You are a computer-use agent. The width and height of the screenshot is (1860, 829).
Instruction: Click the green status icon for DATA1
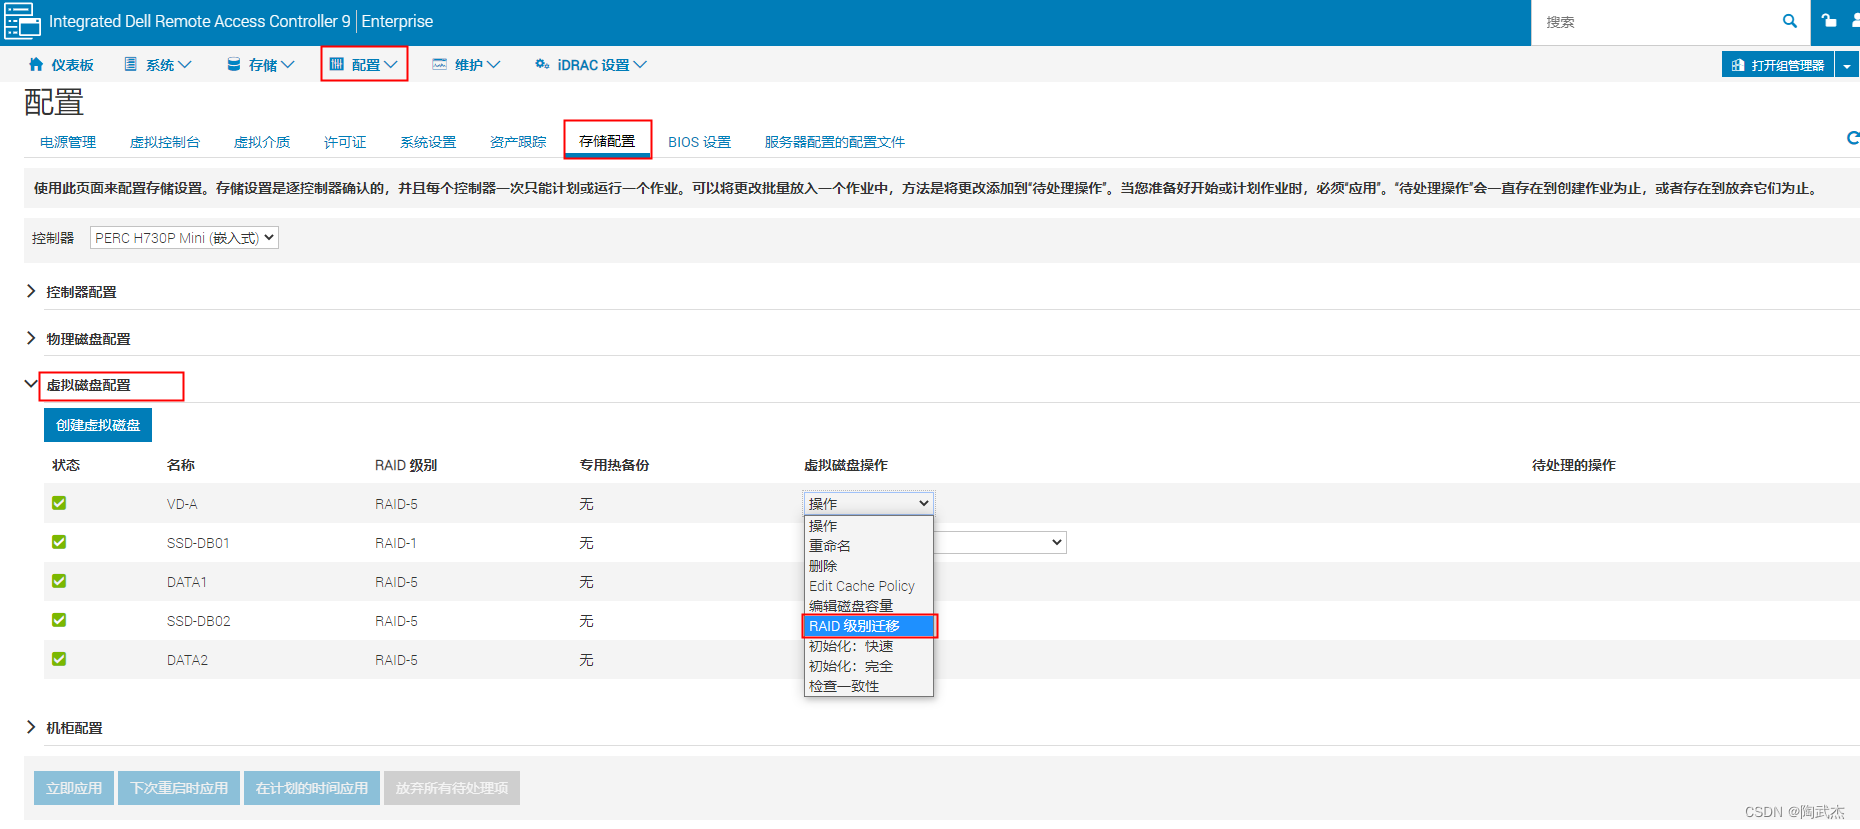[59, 581]
